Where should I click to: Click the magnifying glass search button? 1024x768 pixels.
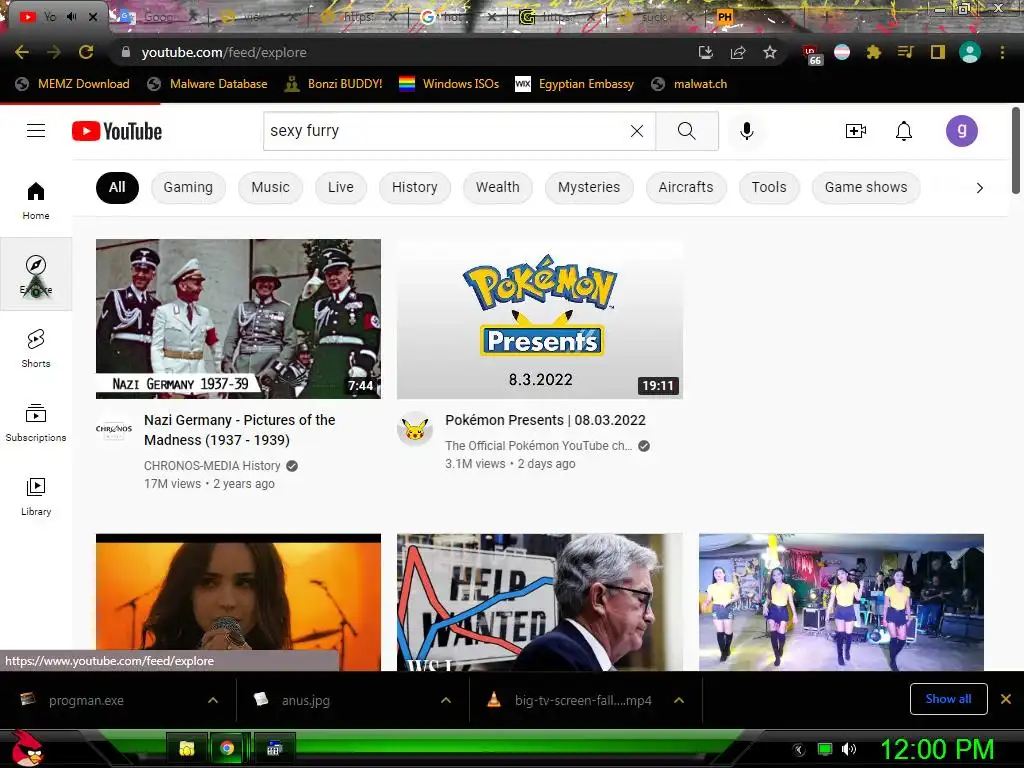coord(687,131)
